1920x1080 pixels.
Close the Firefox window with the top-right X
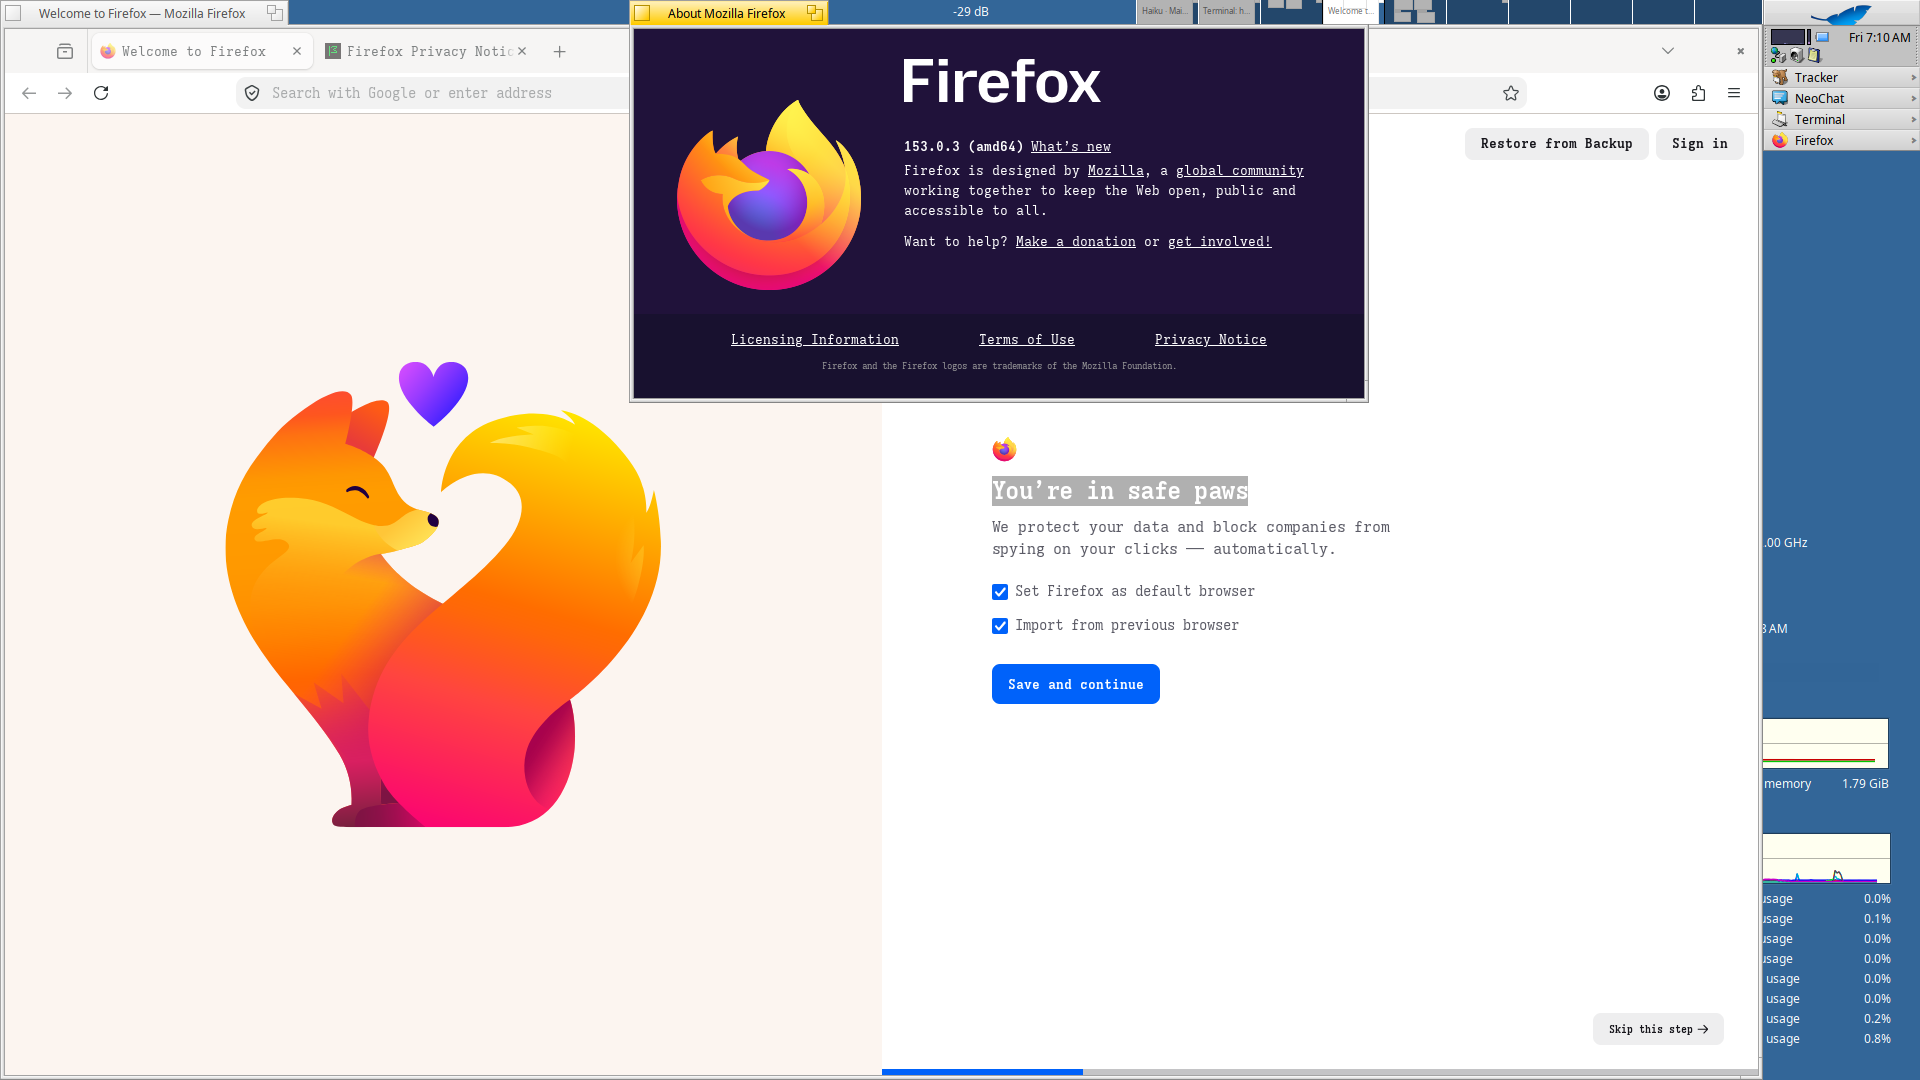pyautogui.click(x=1740, y=51)
